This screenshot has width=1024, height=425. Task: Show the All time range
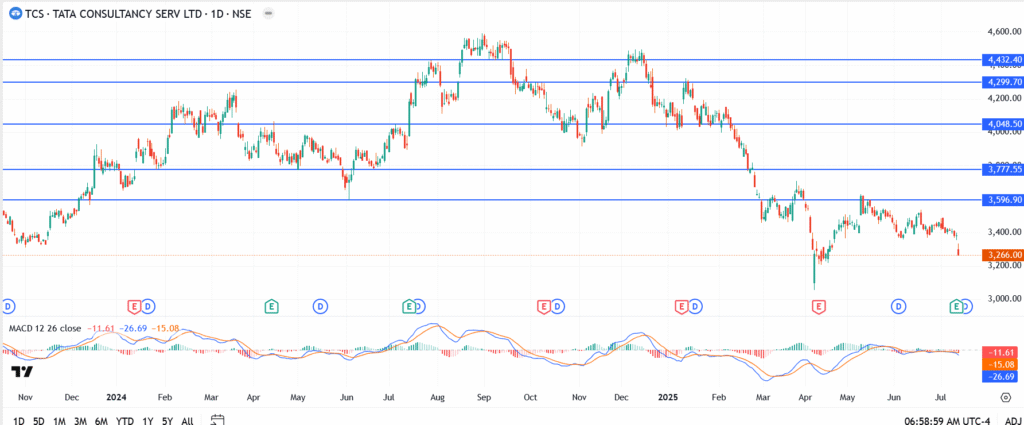[187, 421]
